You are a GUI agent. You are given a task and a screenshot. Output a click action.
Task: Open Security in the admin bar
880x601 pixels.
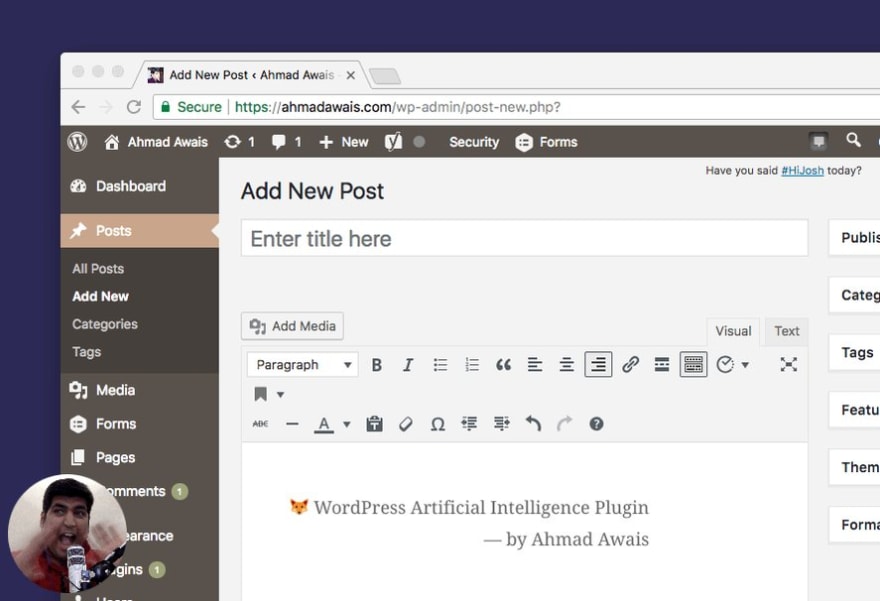click(474, 142)
